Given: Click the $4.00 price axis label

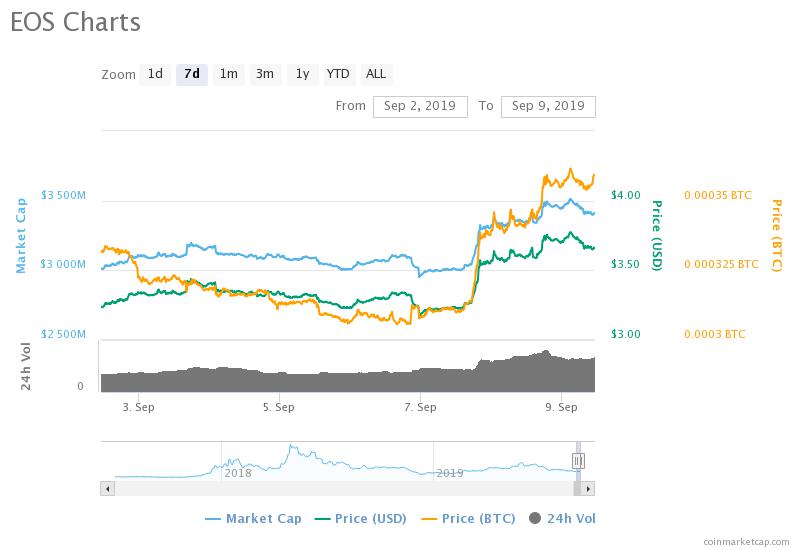Looking at the screenshot, I should pyautogui.click(x=626, y=195).
